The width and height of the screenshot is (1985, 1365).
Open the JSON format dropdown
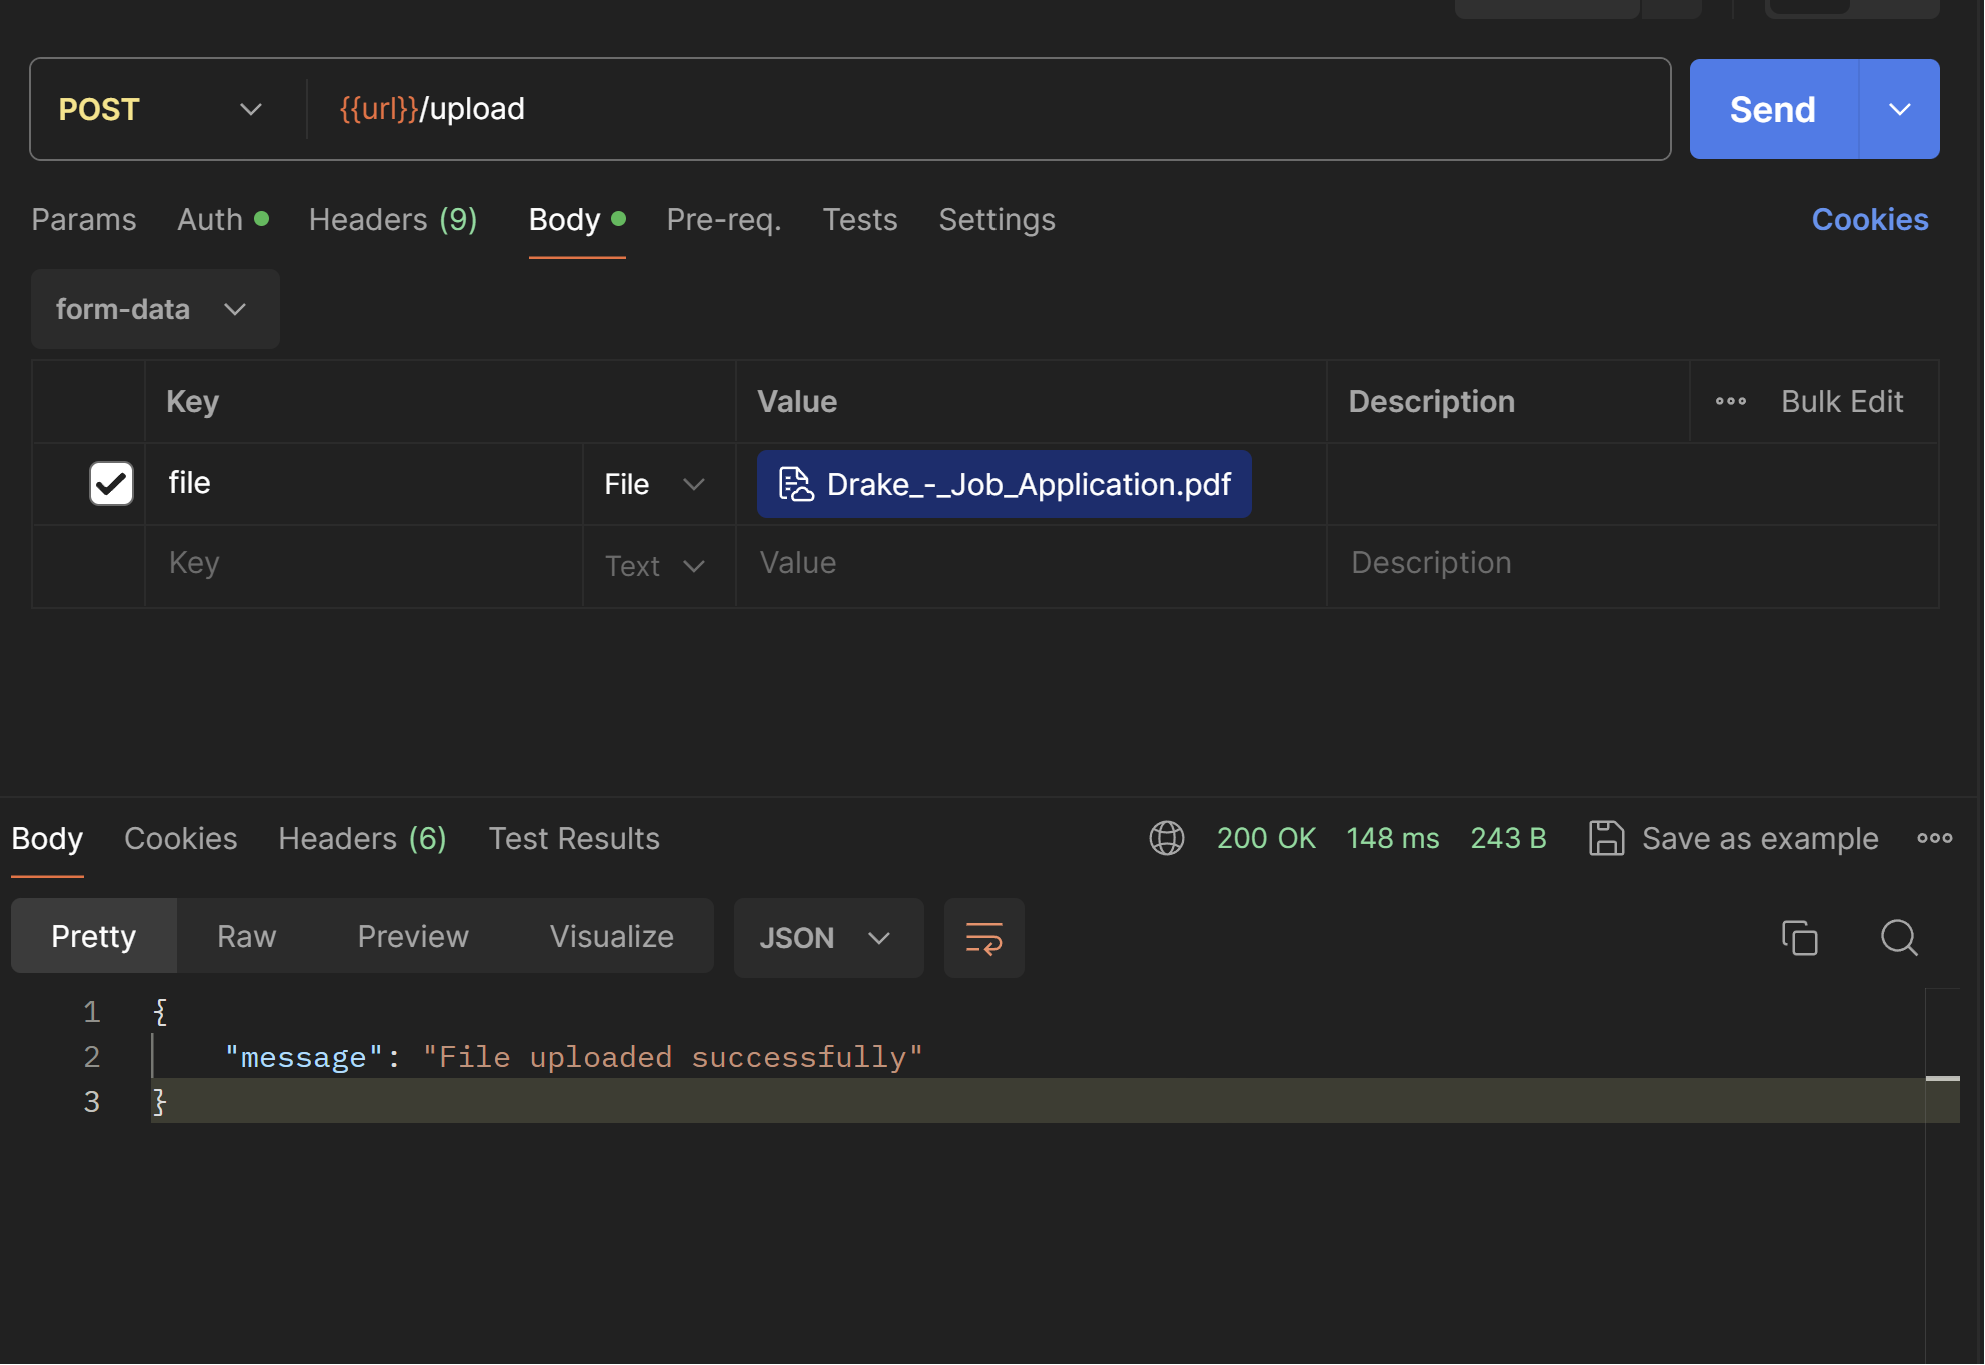tap(826, 938)
